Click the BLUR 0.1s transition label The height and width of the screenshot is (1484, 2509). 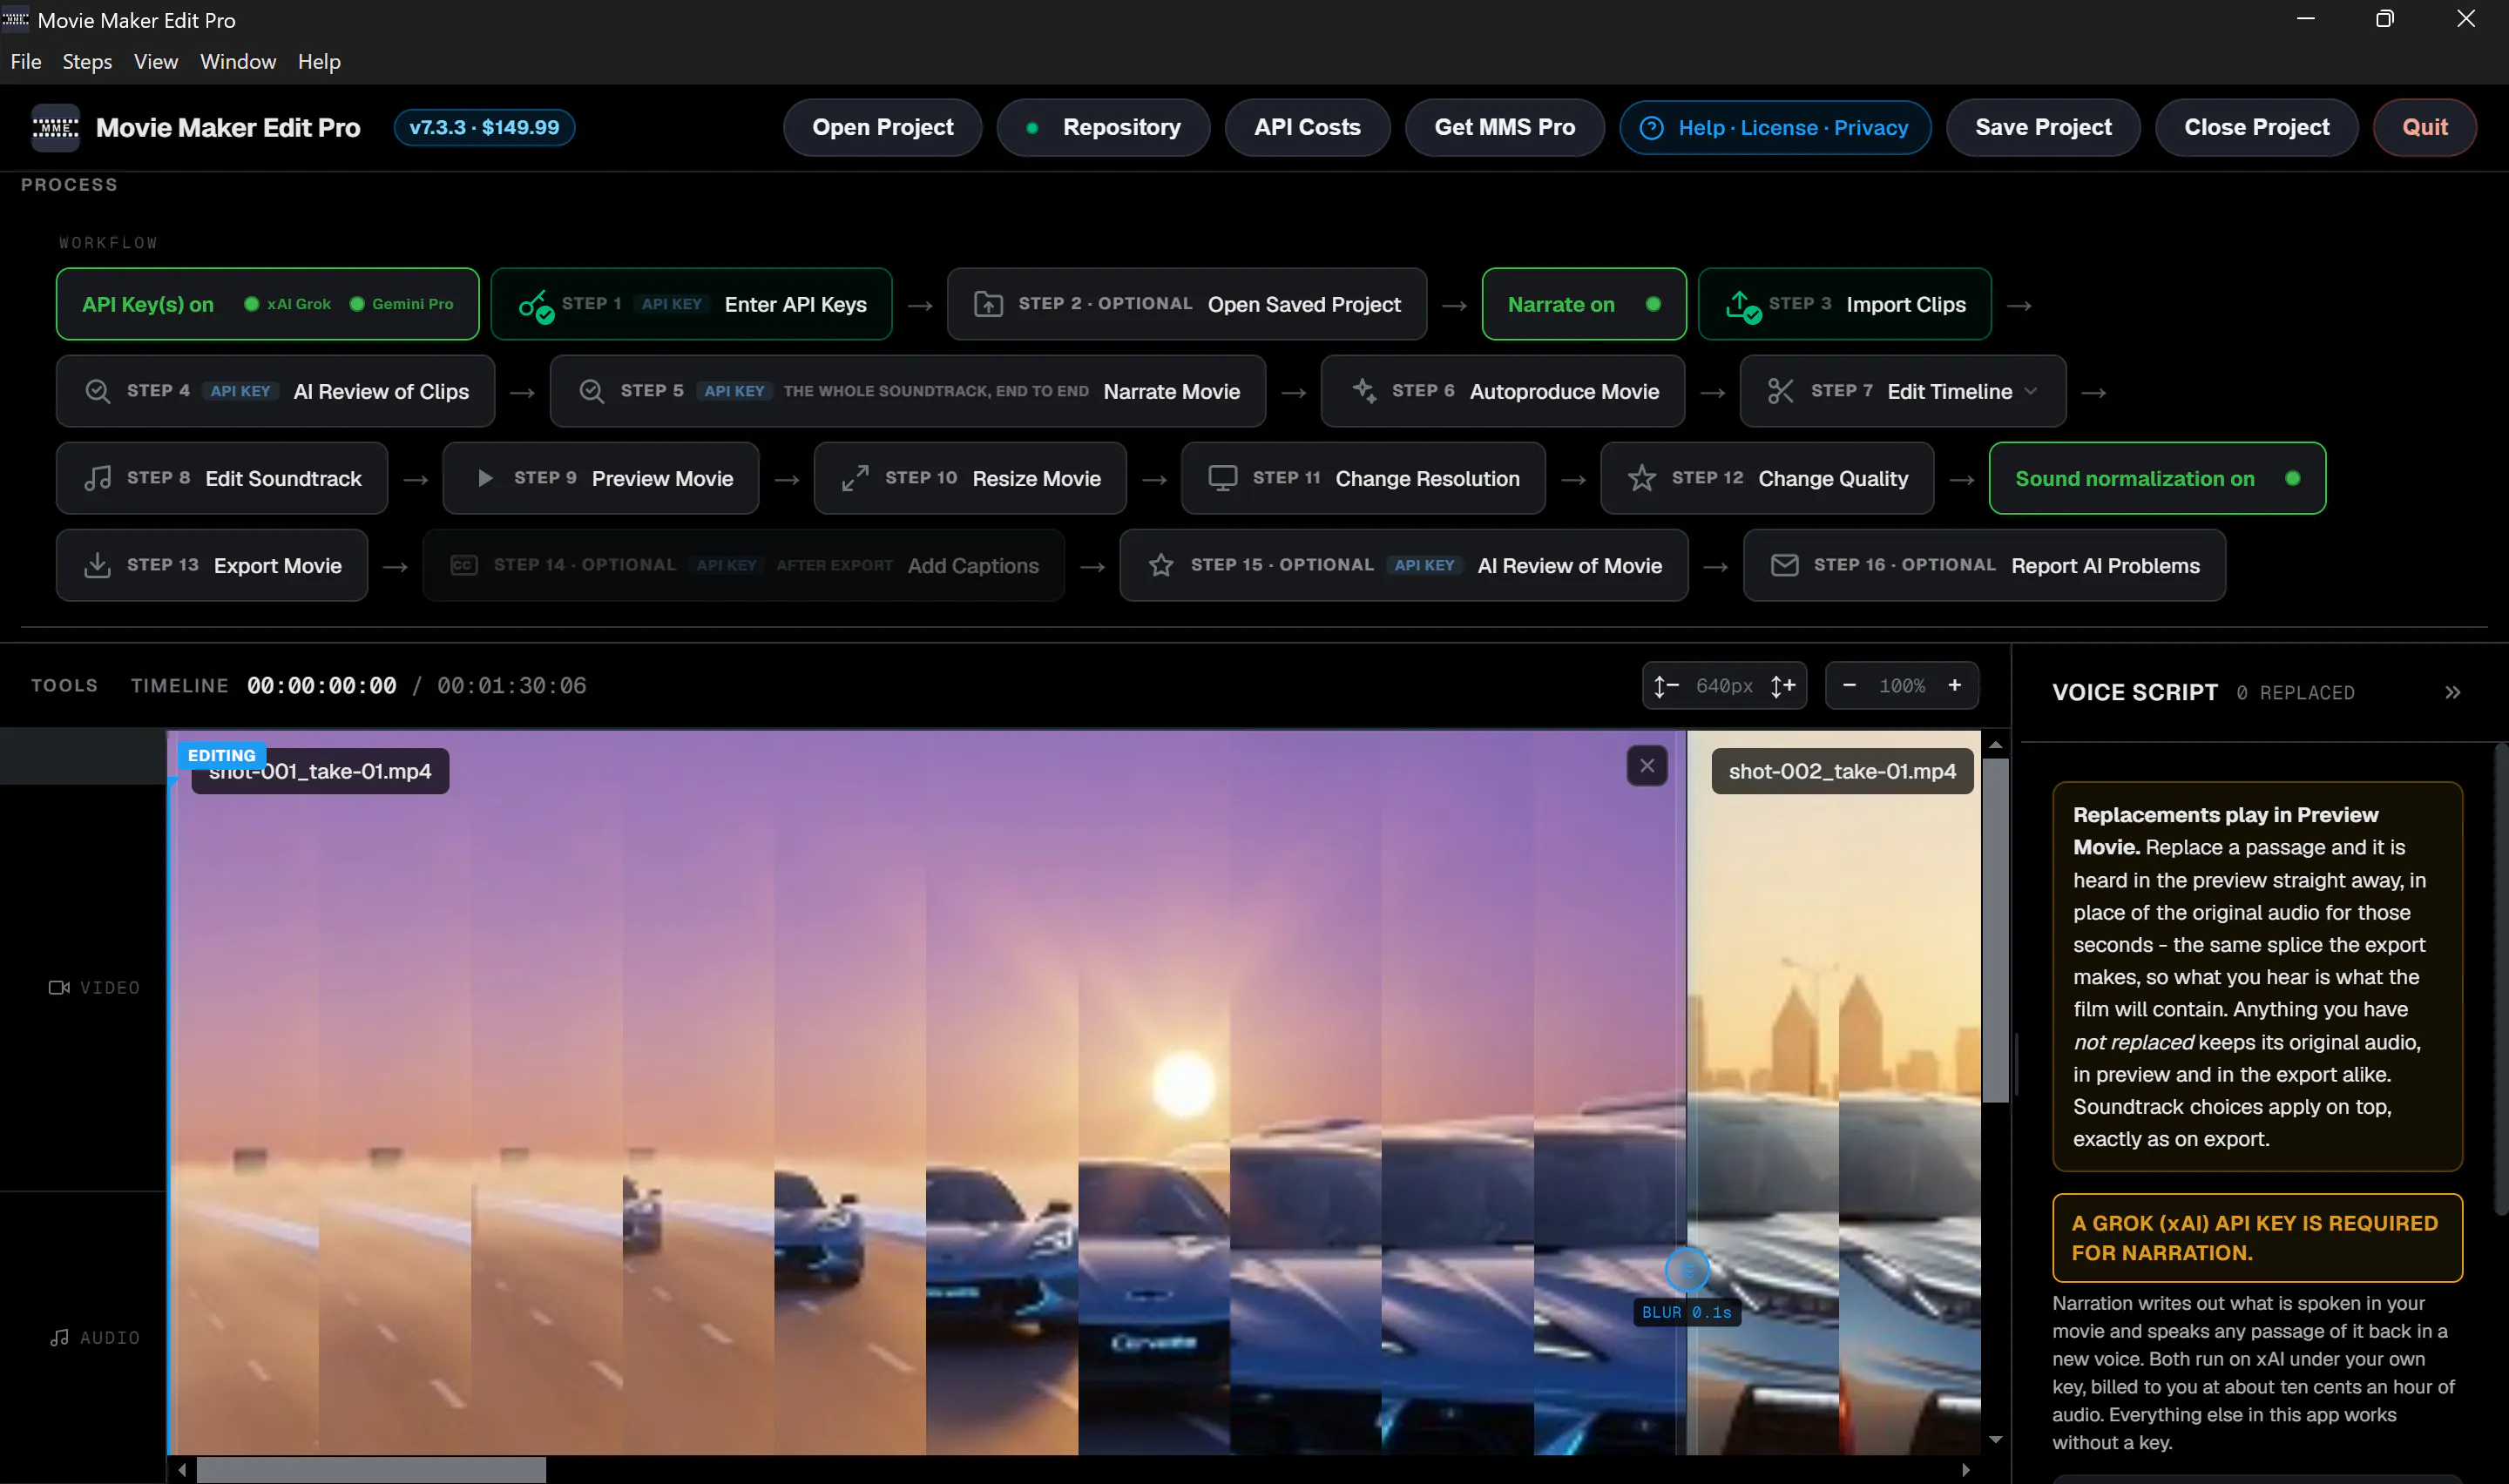1686,1312
